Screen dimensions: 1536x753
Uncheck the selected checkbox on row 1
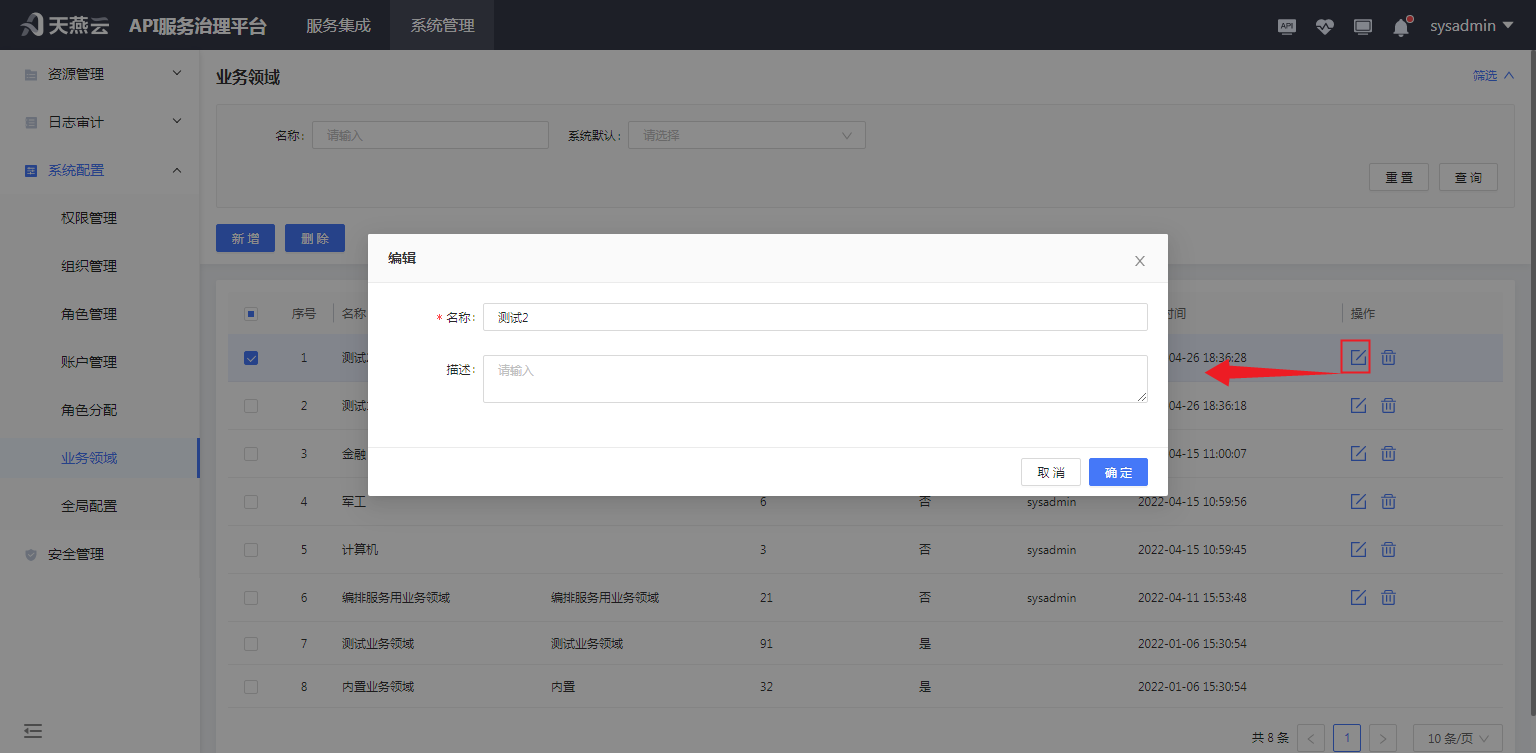tap(250, 357)
